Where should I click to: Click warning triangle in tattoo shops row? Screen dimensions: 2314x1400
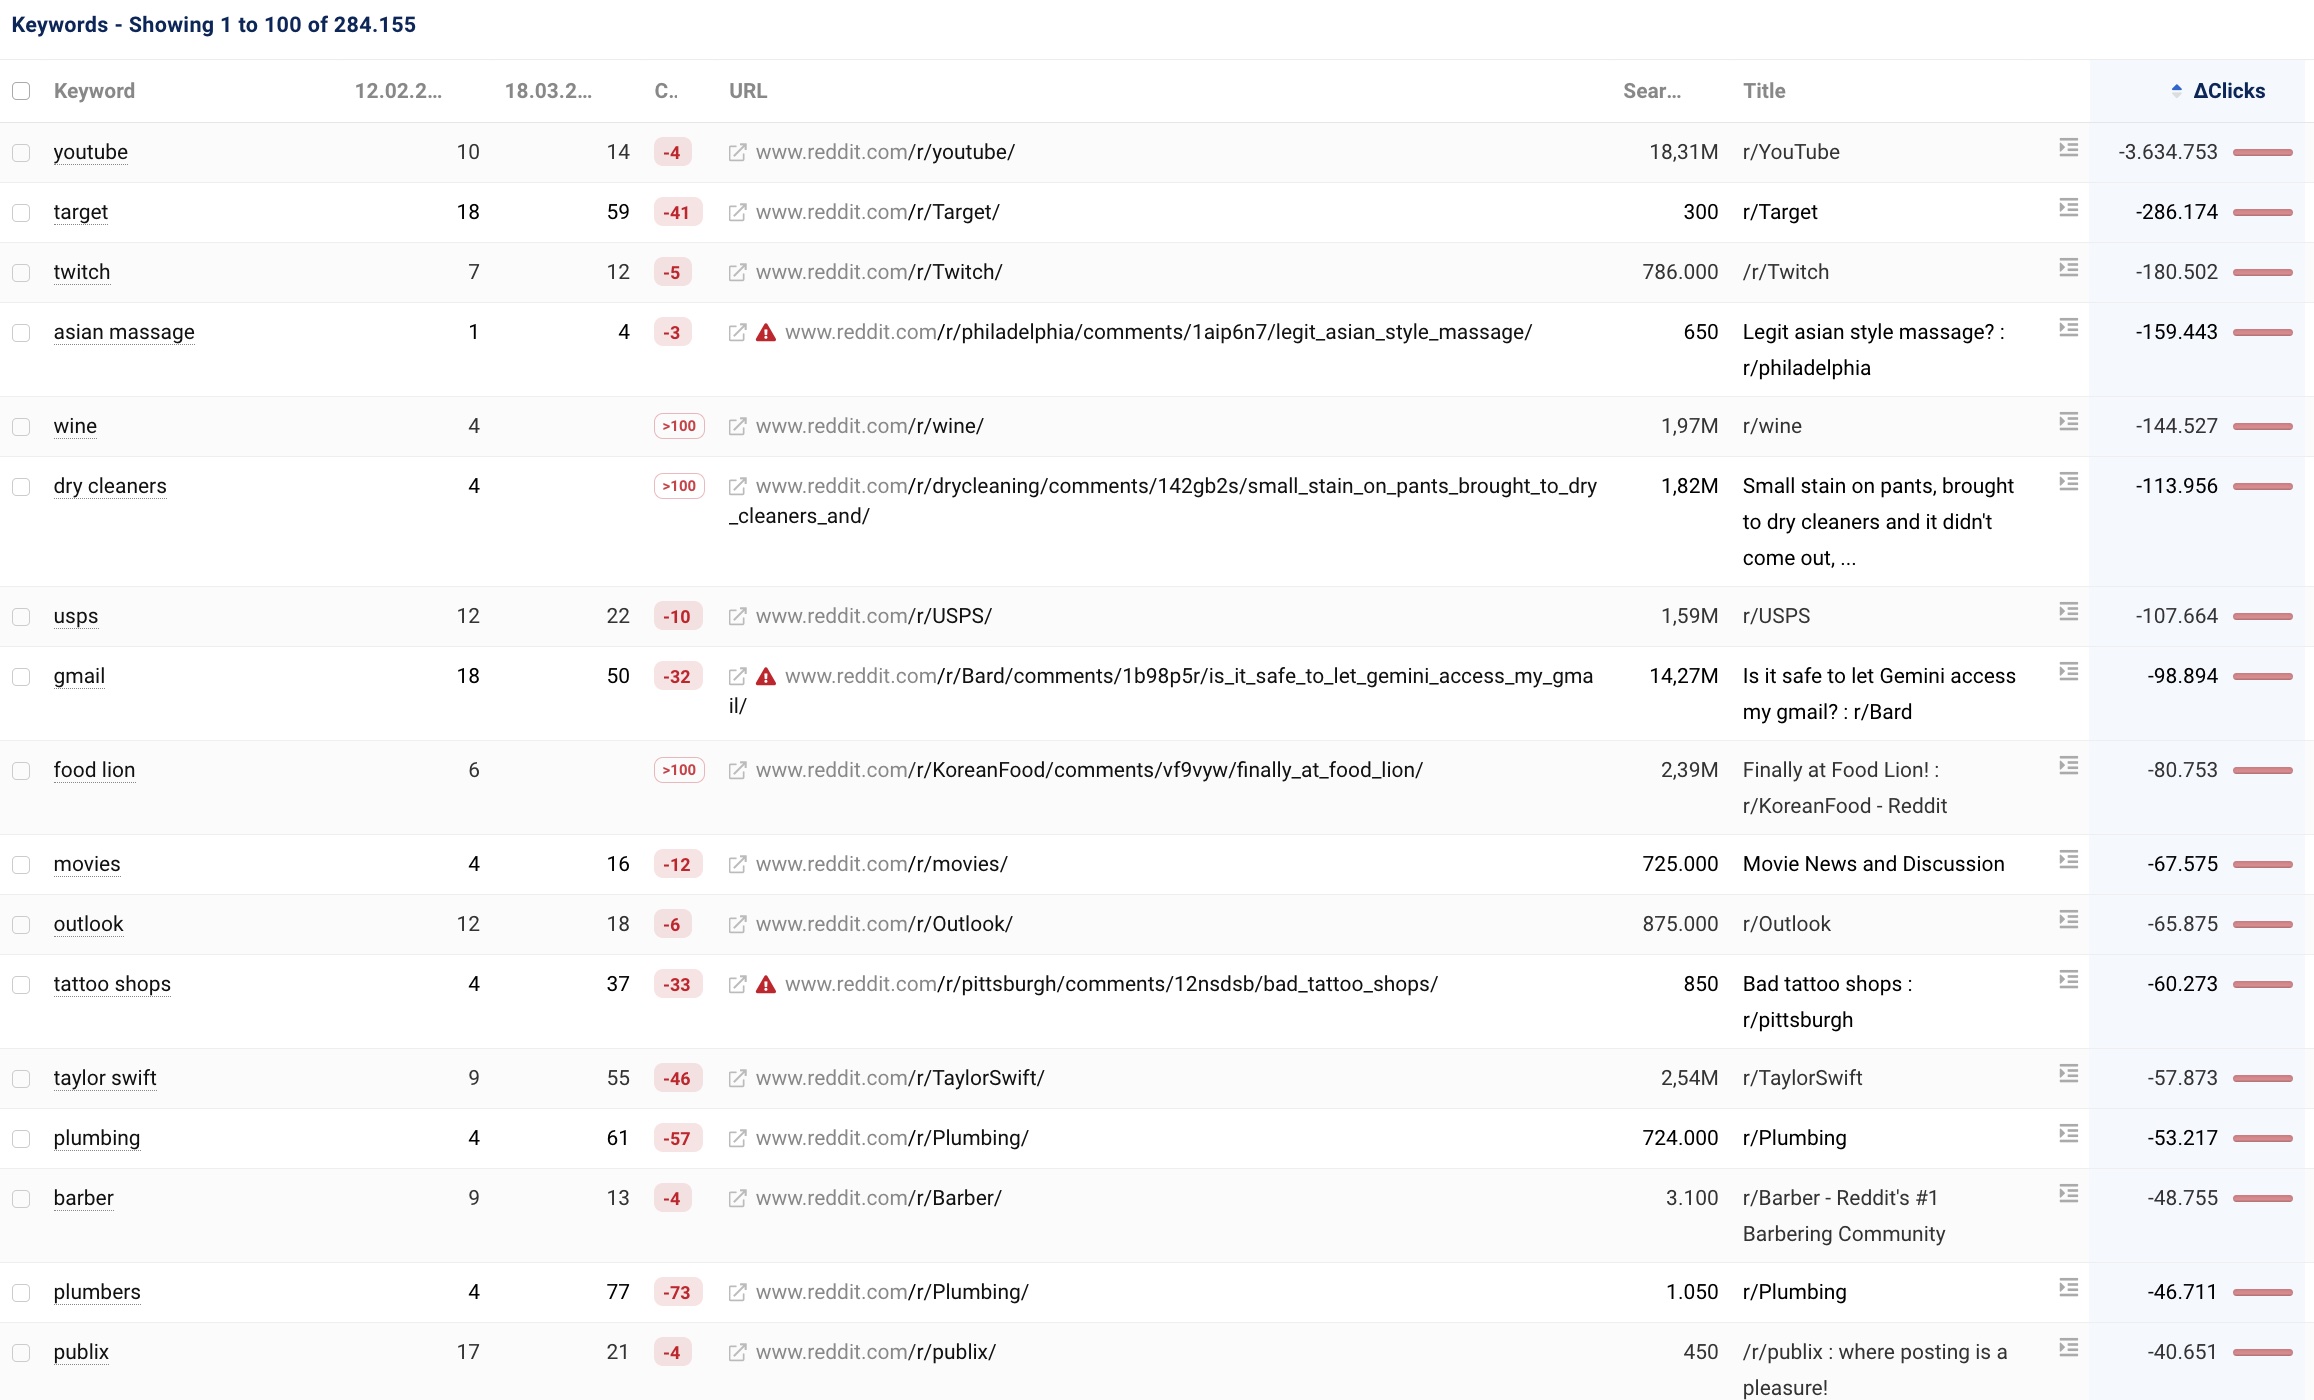(766, 985)
